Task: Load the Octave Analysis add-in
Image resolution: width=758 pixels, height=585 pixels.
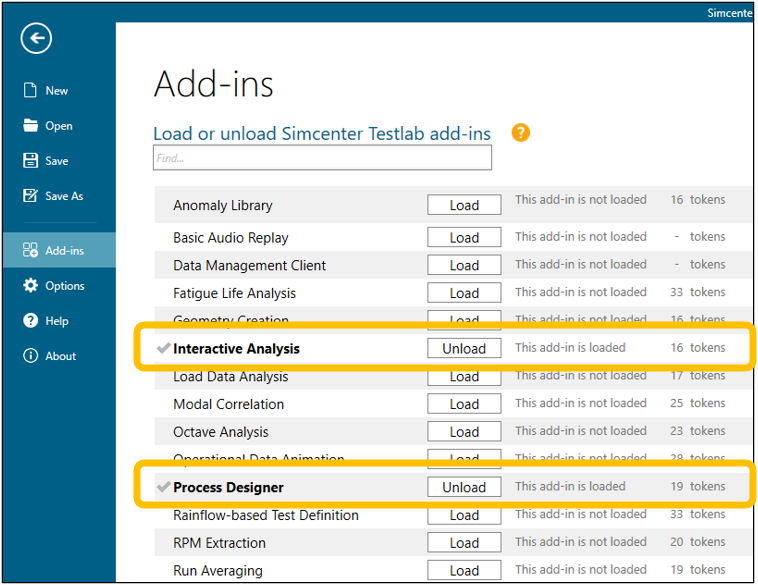Action: click(464, 431)
